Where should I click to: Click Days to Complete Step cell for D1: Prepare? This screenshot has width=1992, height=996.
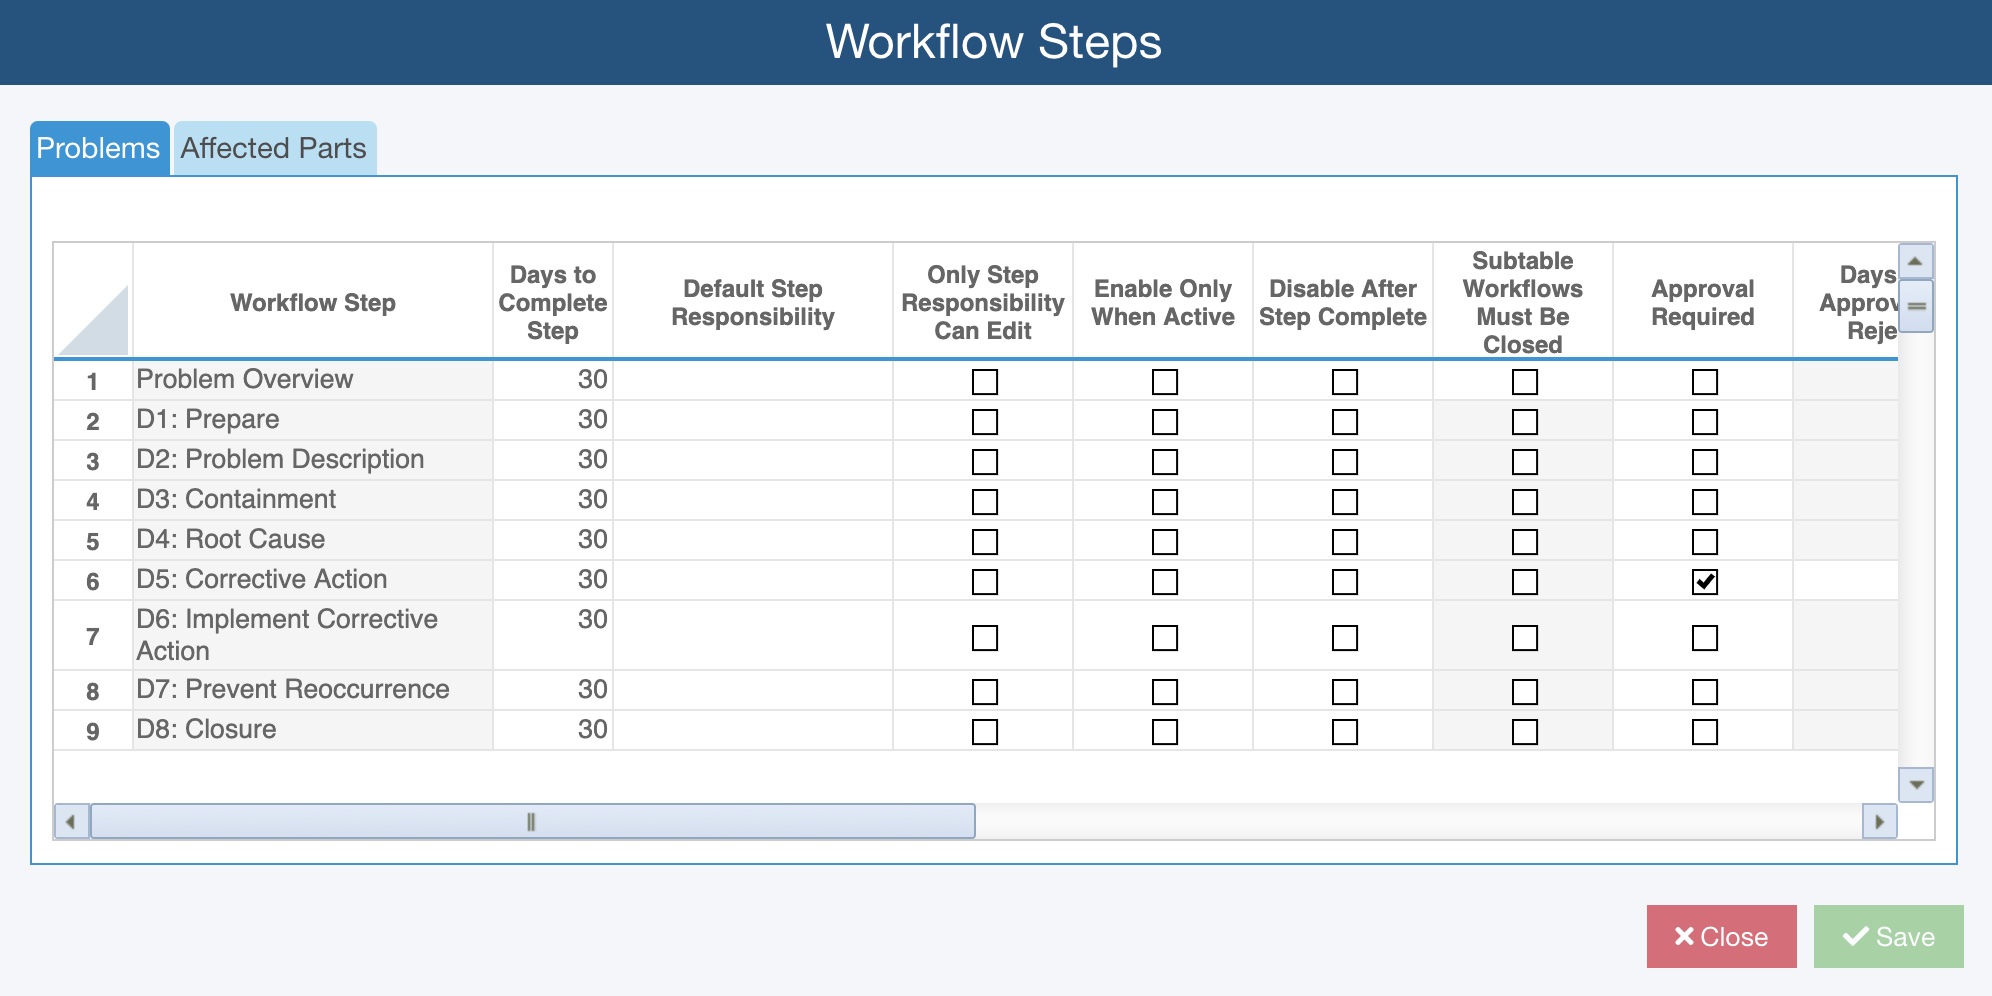553,420
